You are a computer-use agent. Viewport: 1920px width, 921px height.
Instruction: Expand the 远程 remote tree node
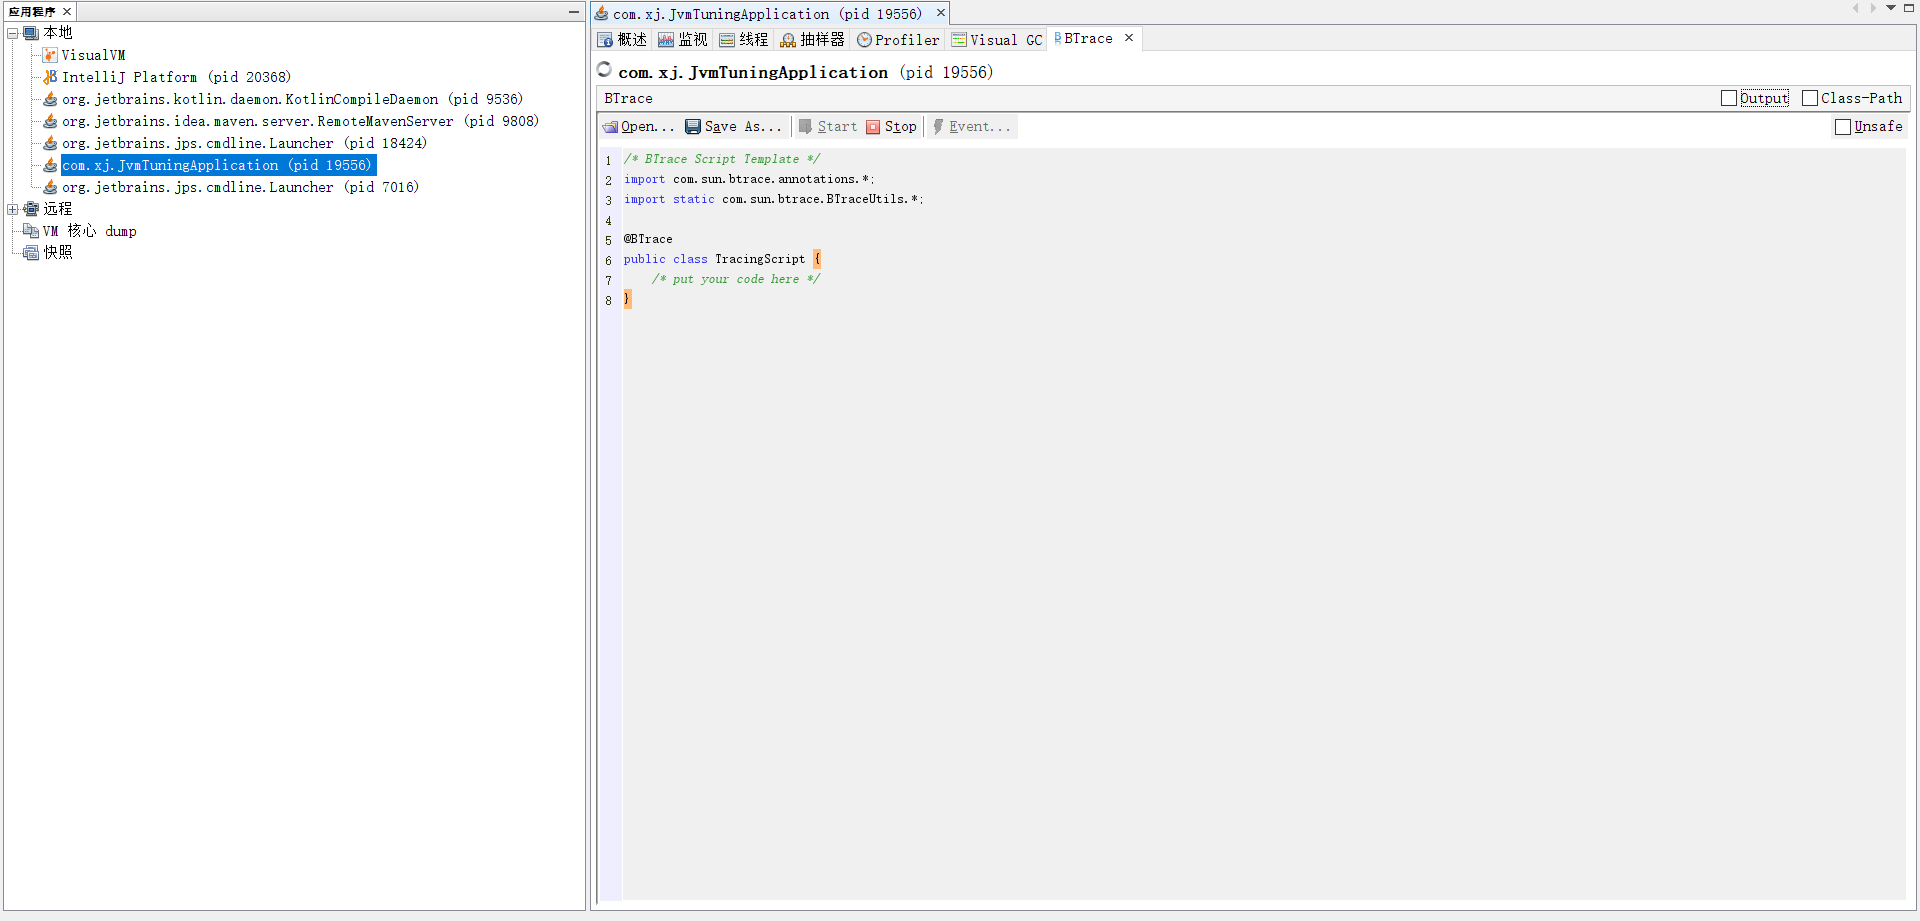pyautogui.click(x=13, y=209)
